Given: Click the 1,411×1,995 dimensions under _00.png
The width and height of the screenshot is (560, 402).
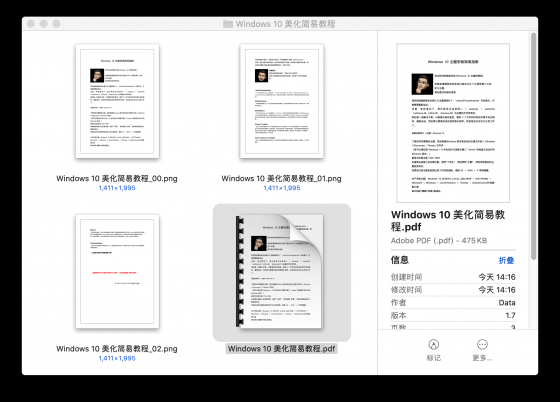Looking at the screenshot, I should (117, 188).
